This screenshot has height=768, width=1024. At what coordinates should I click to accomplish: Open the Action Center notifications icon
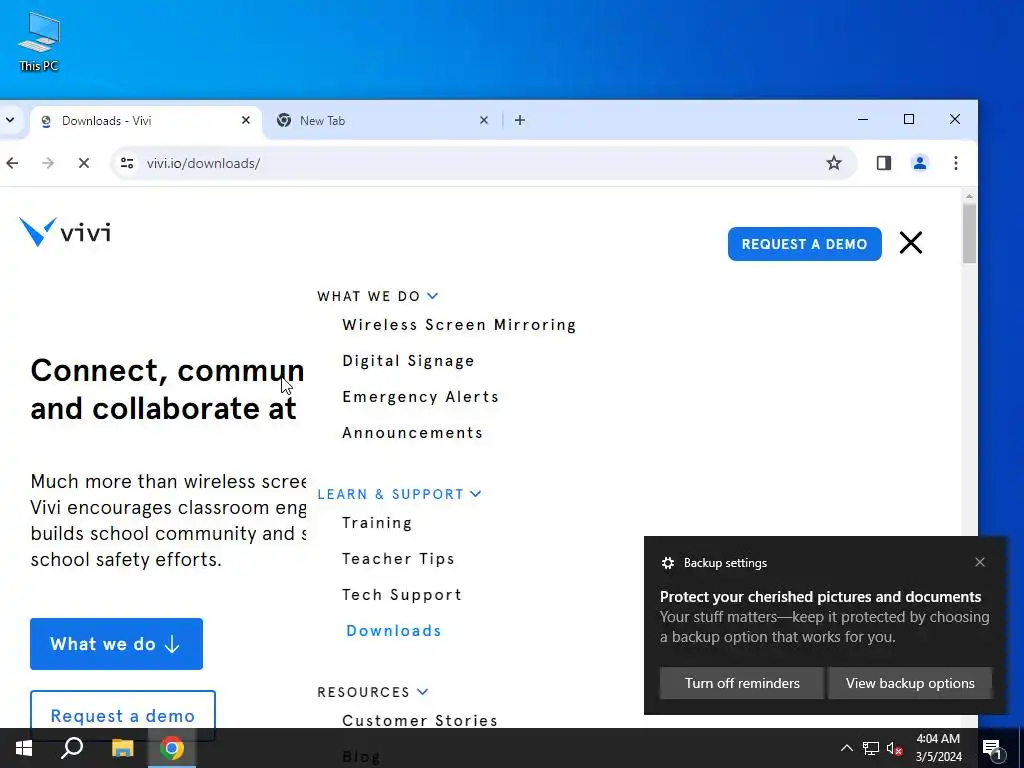pyautogui.click(x=993, y=748)
